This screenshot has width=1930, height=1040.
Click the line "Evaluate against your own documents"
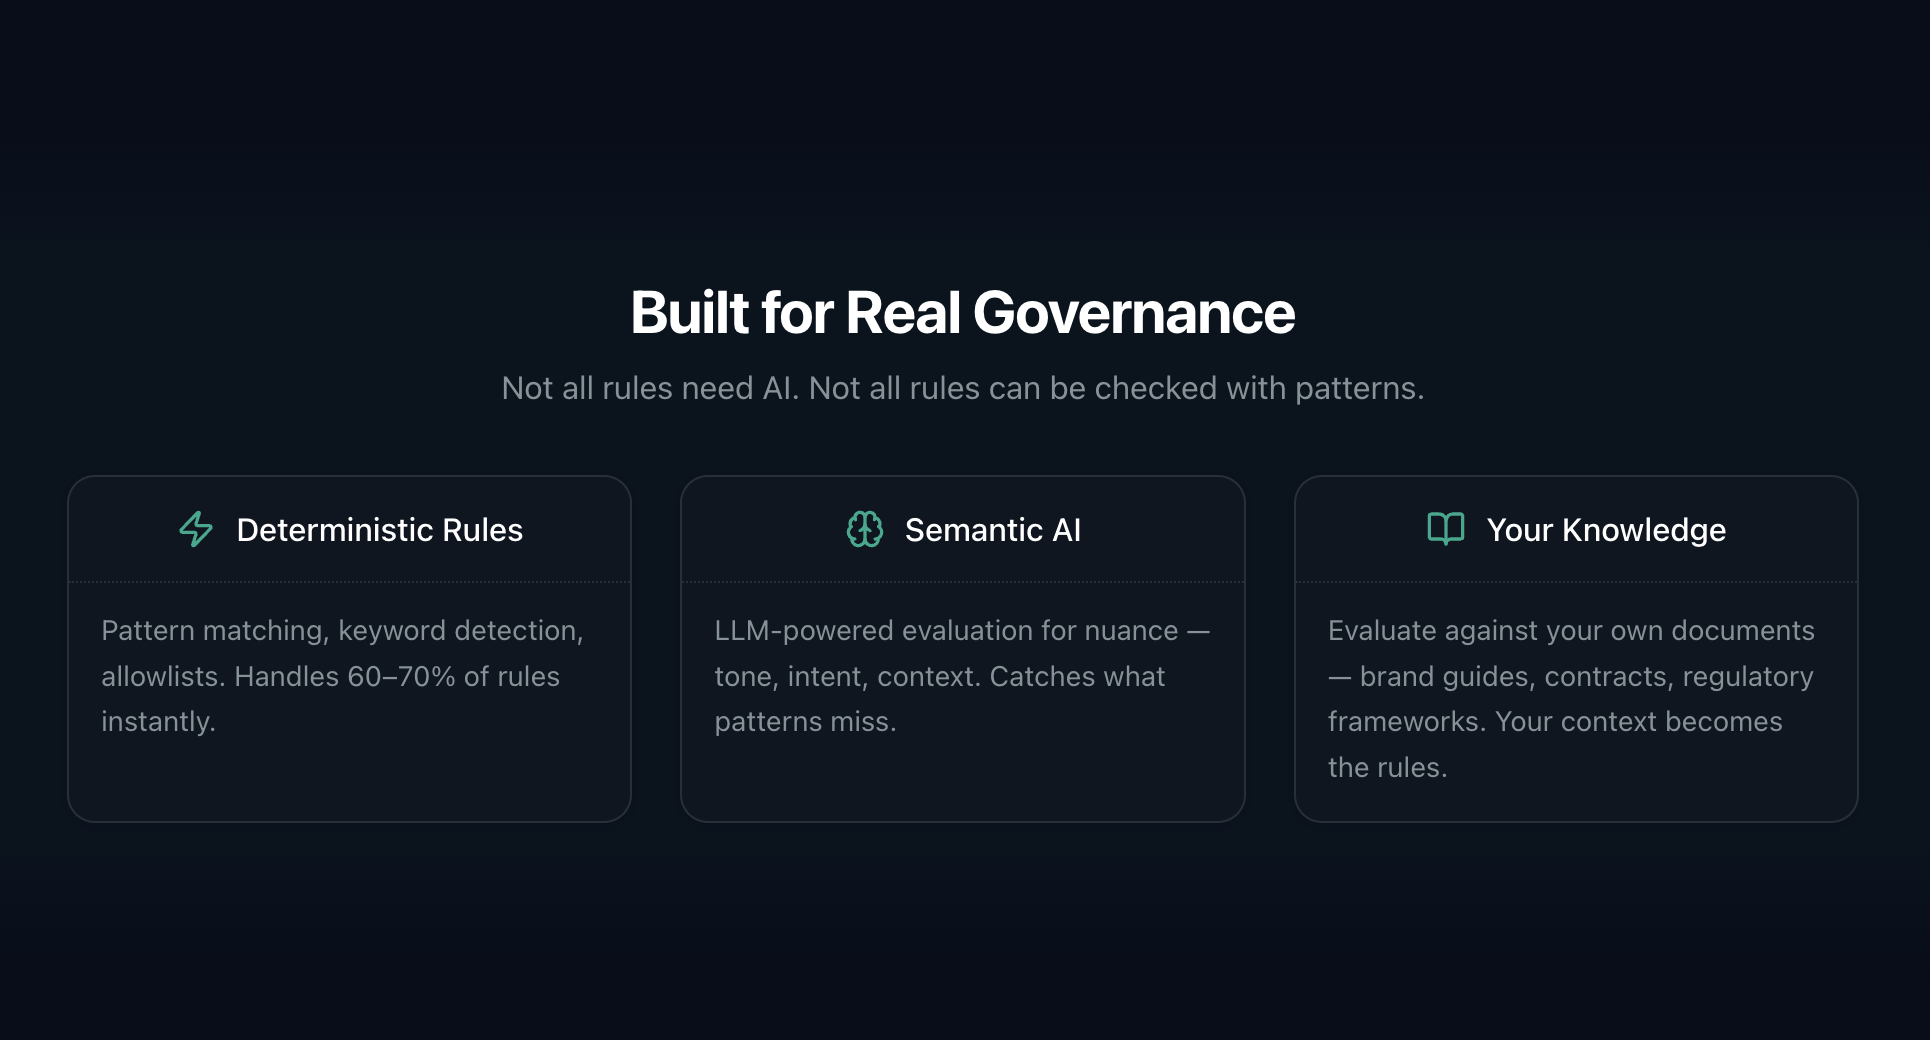[x=1570, y=631]
